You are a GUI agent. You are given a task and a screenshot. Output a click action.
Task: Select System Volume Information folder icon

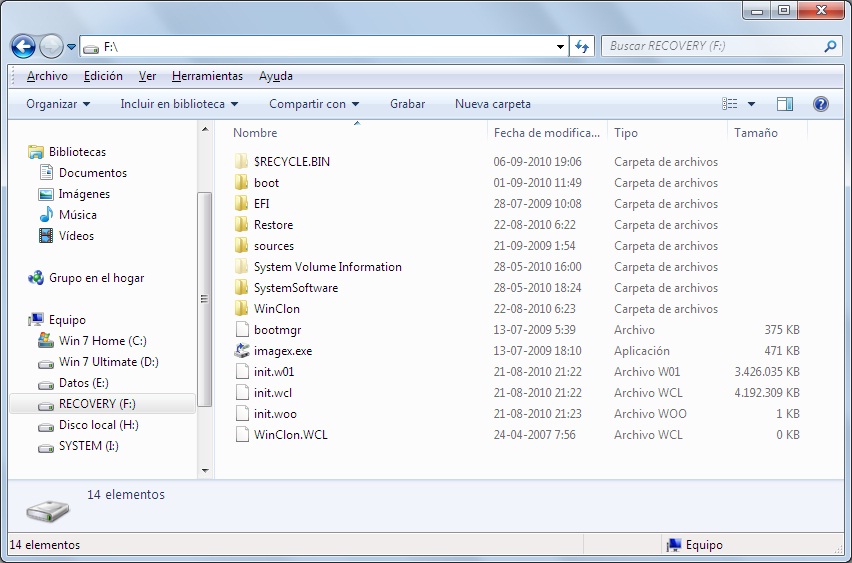click(241, 266)
